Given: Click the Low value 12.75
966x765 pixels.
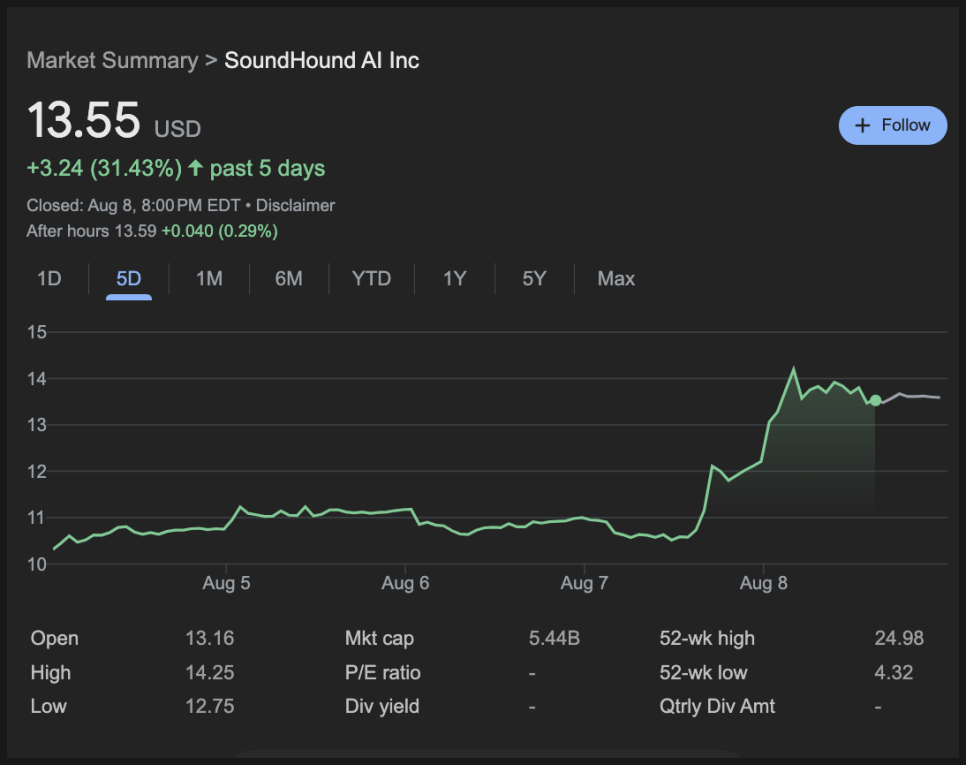Looking at the screenshot, I should [209, 706].
